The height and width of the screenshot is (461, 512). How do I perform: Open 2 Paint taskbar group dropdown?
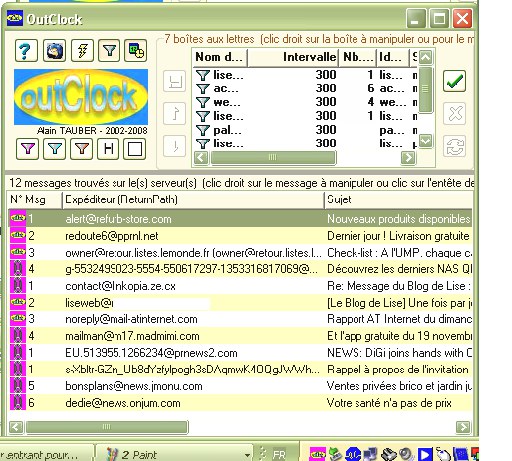(247, 455)
